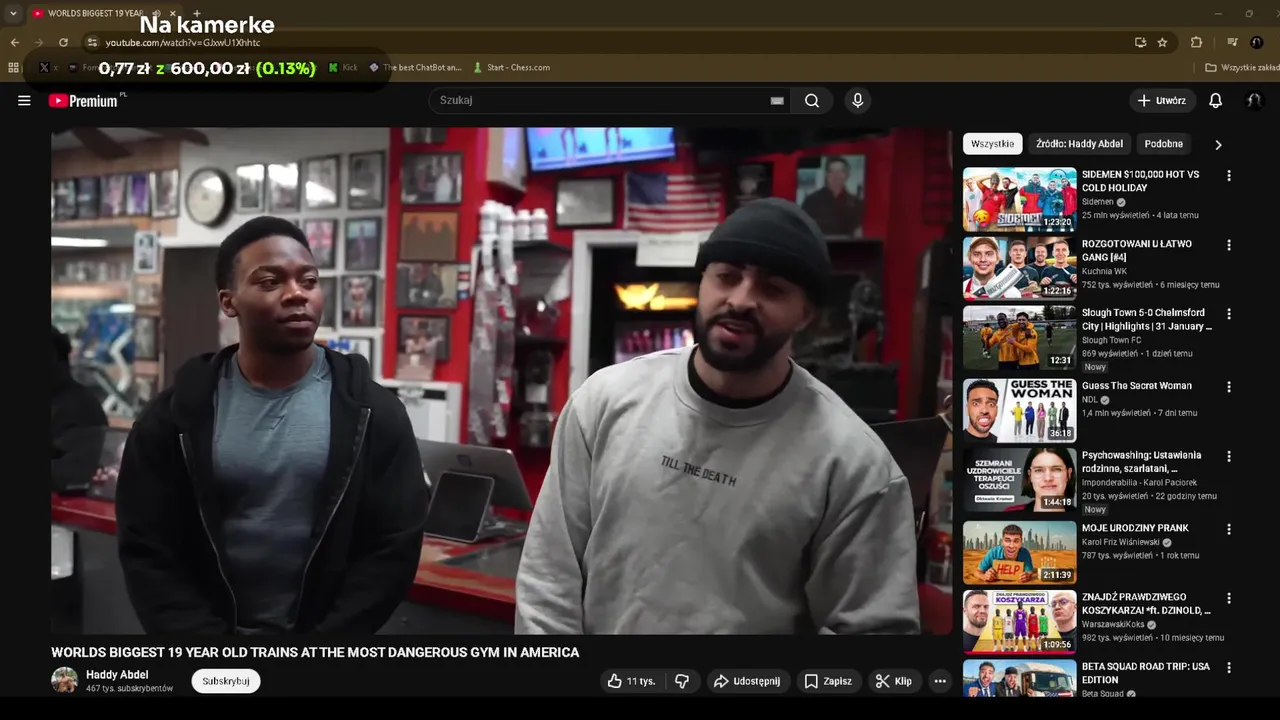This screenshot has width=1280, height=720.
Task: Open the Haddy Abdel channel name link
Action: point(117,675)
